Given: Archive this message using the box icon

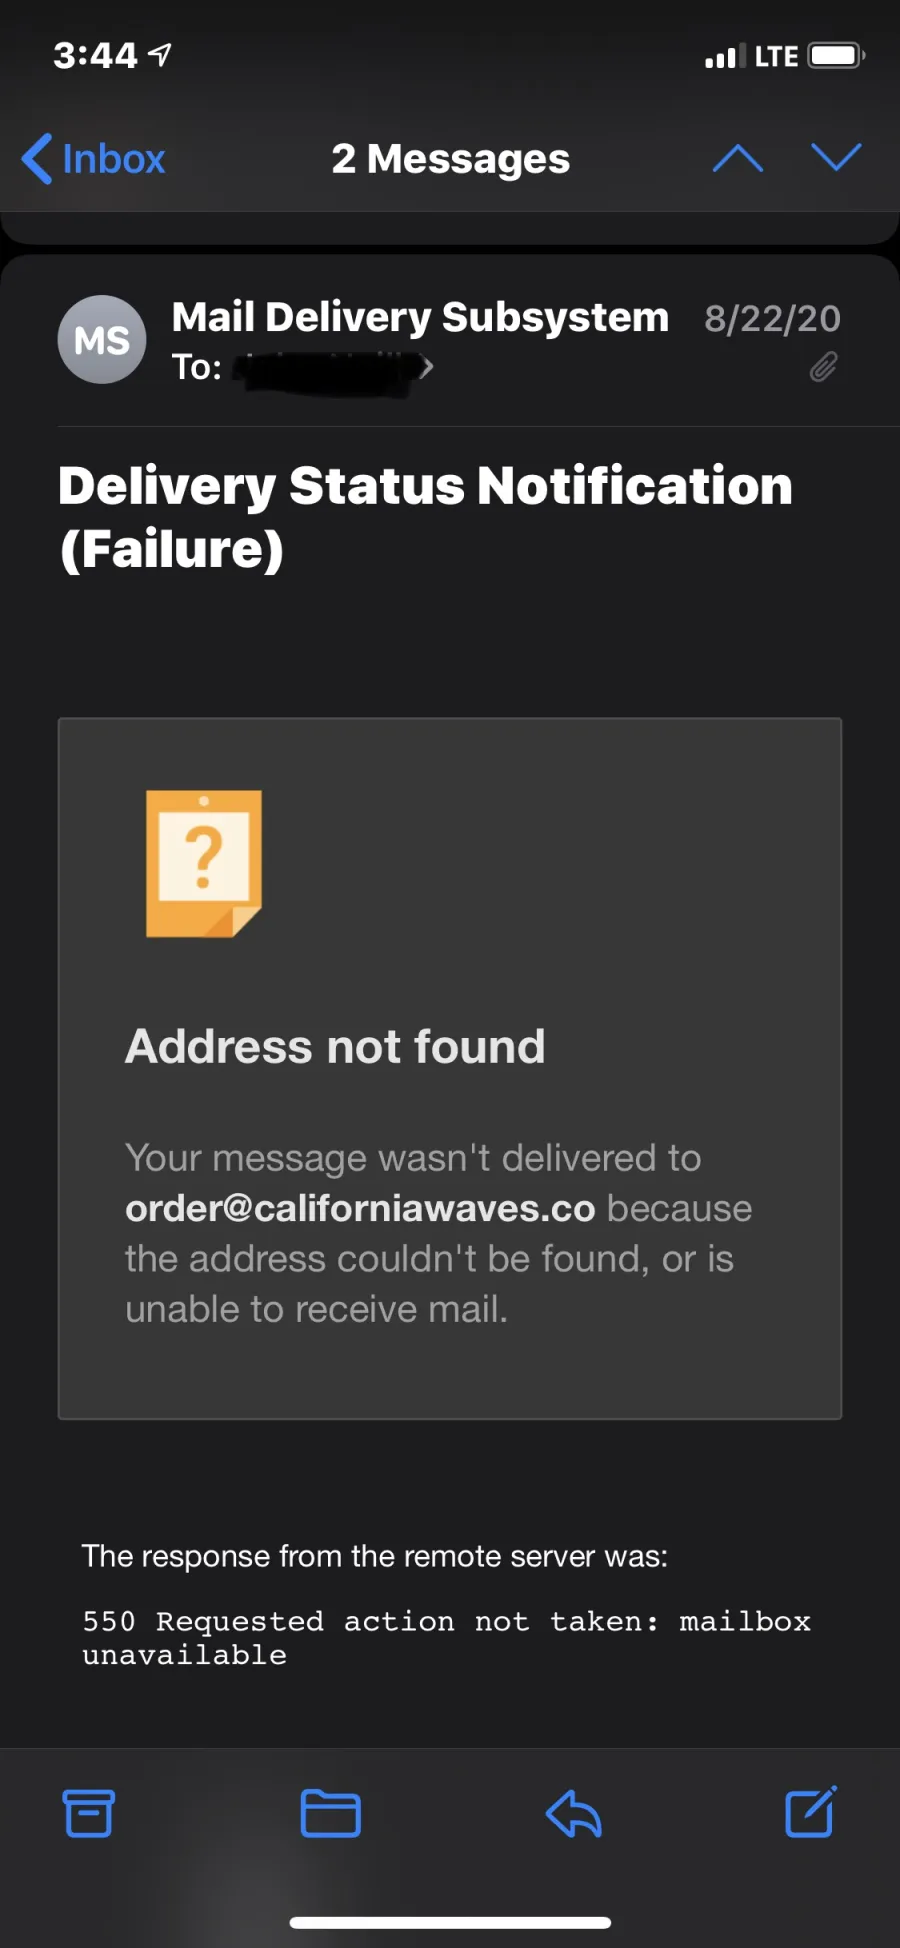Looking at the screenshot, I should pos(89,1813).
